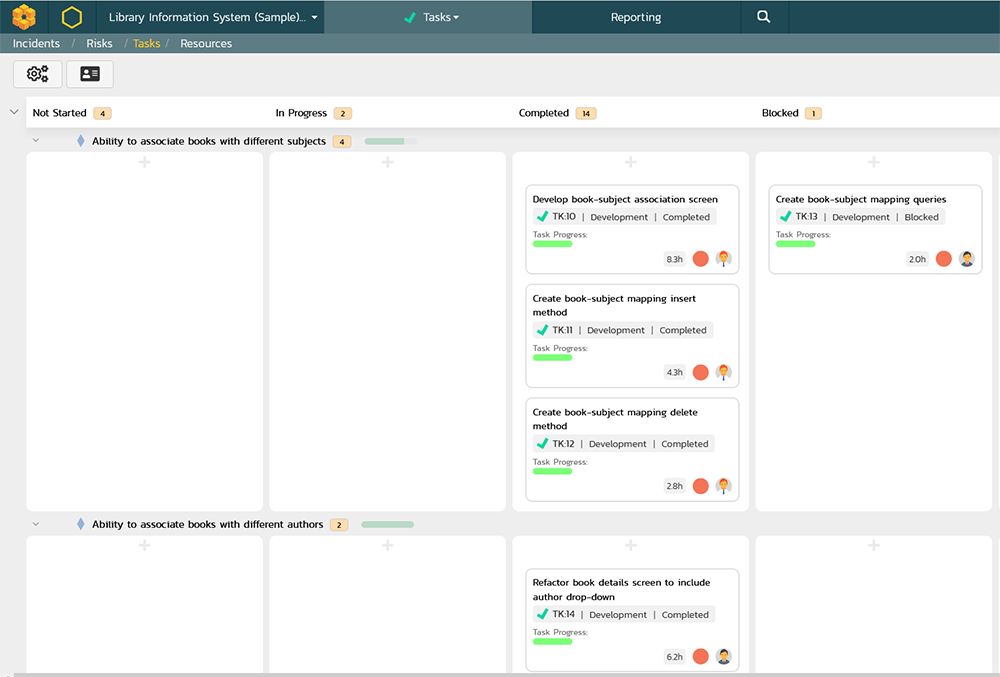
Task: Open the Resources link
Action: [x=206, y=44]
